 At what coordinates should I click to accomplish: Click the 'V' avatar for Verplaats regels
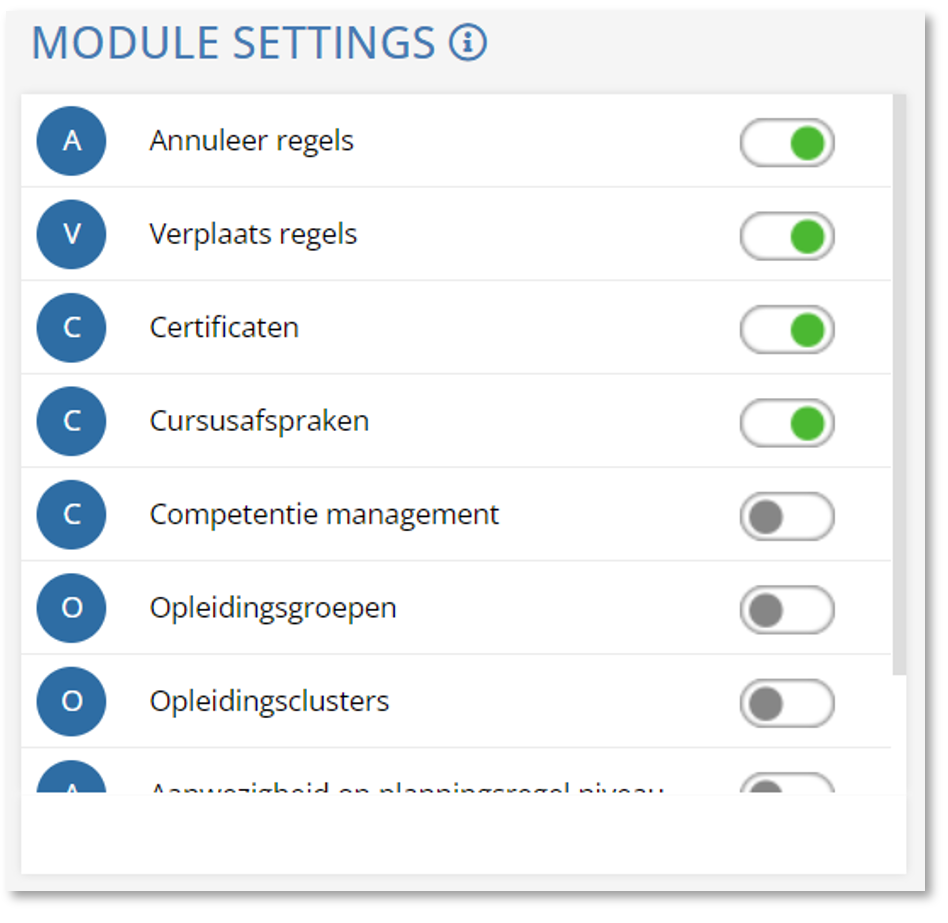[71, 235]
